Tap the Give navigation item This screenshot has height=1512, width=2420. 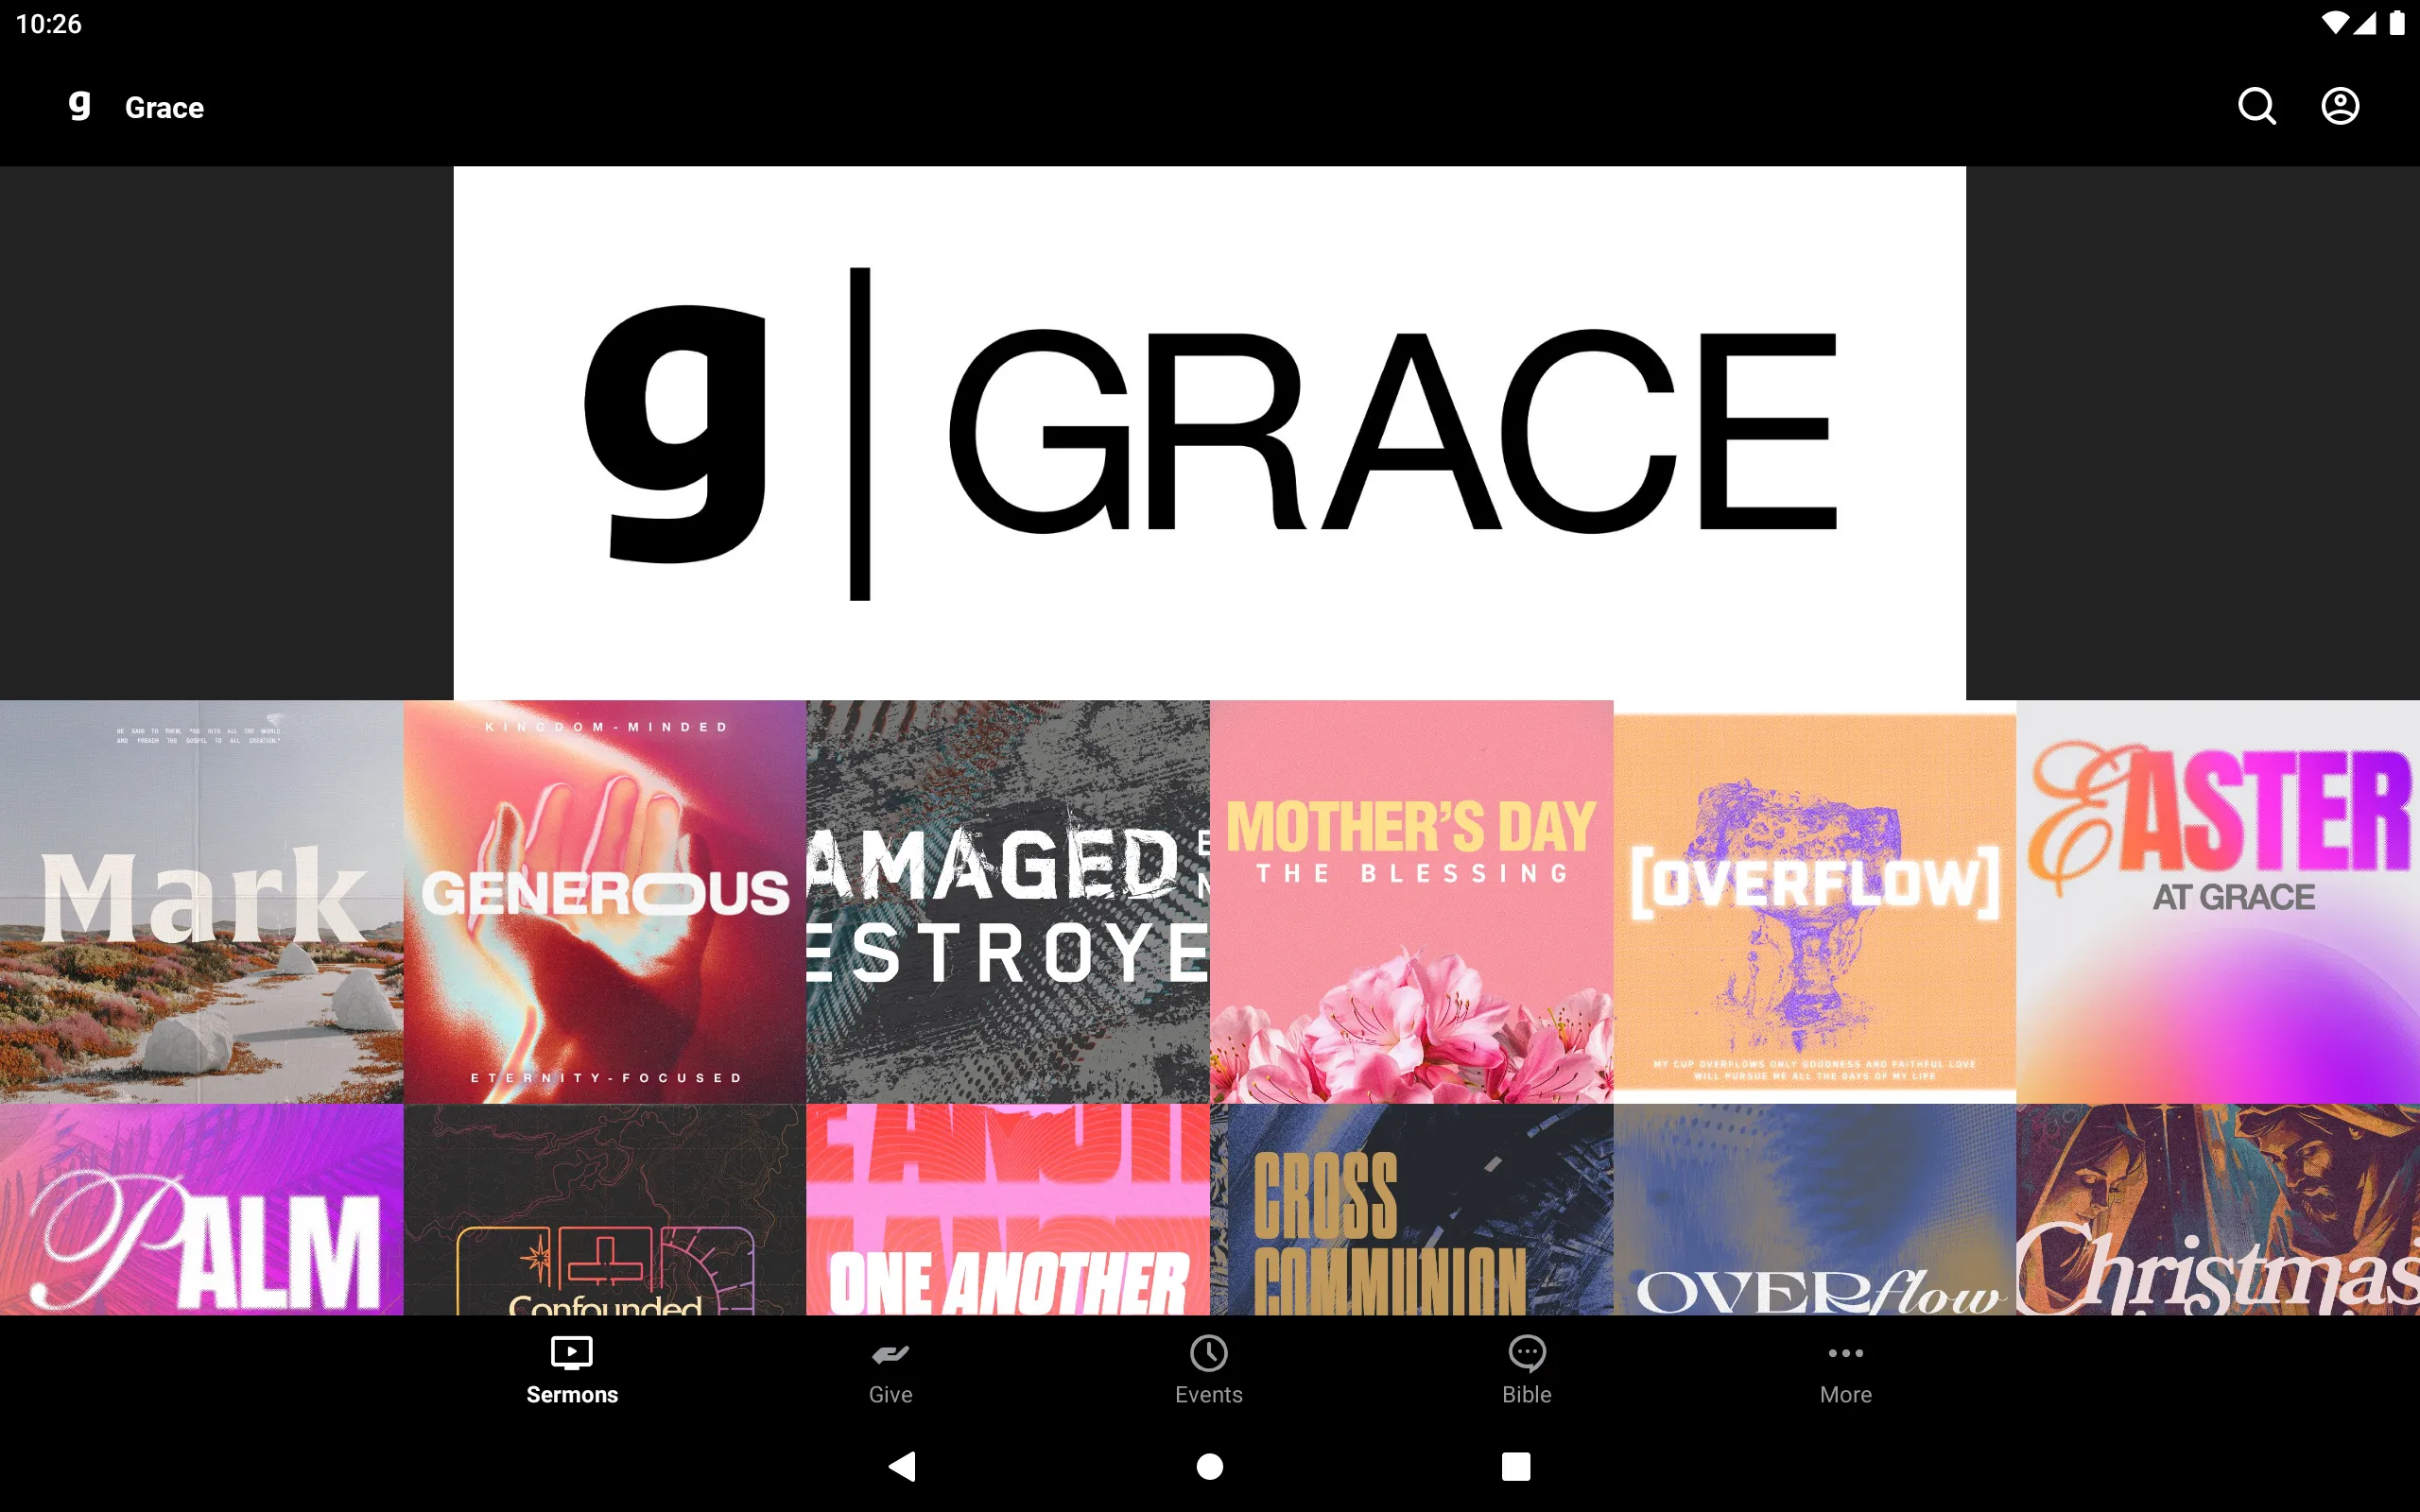[x=890, y=1367]
